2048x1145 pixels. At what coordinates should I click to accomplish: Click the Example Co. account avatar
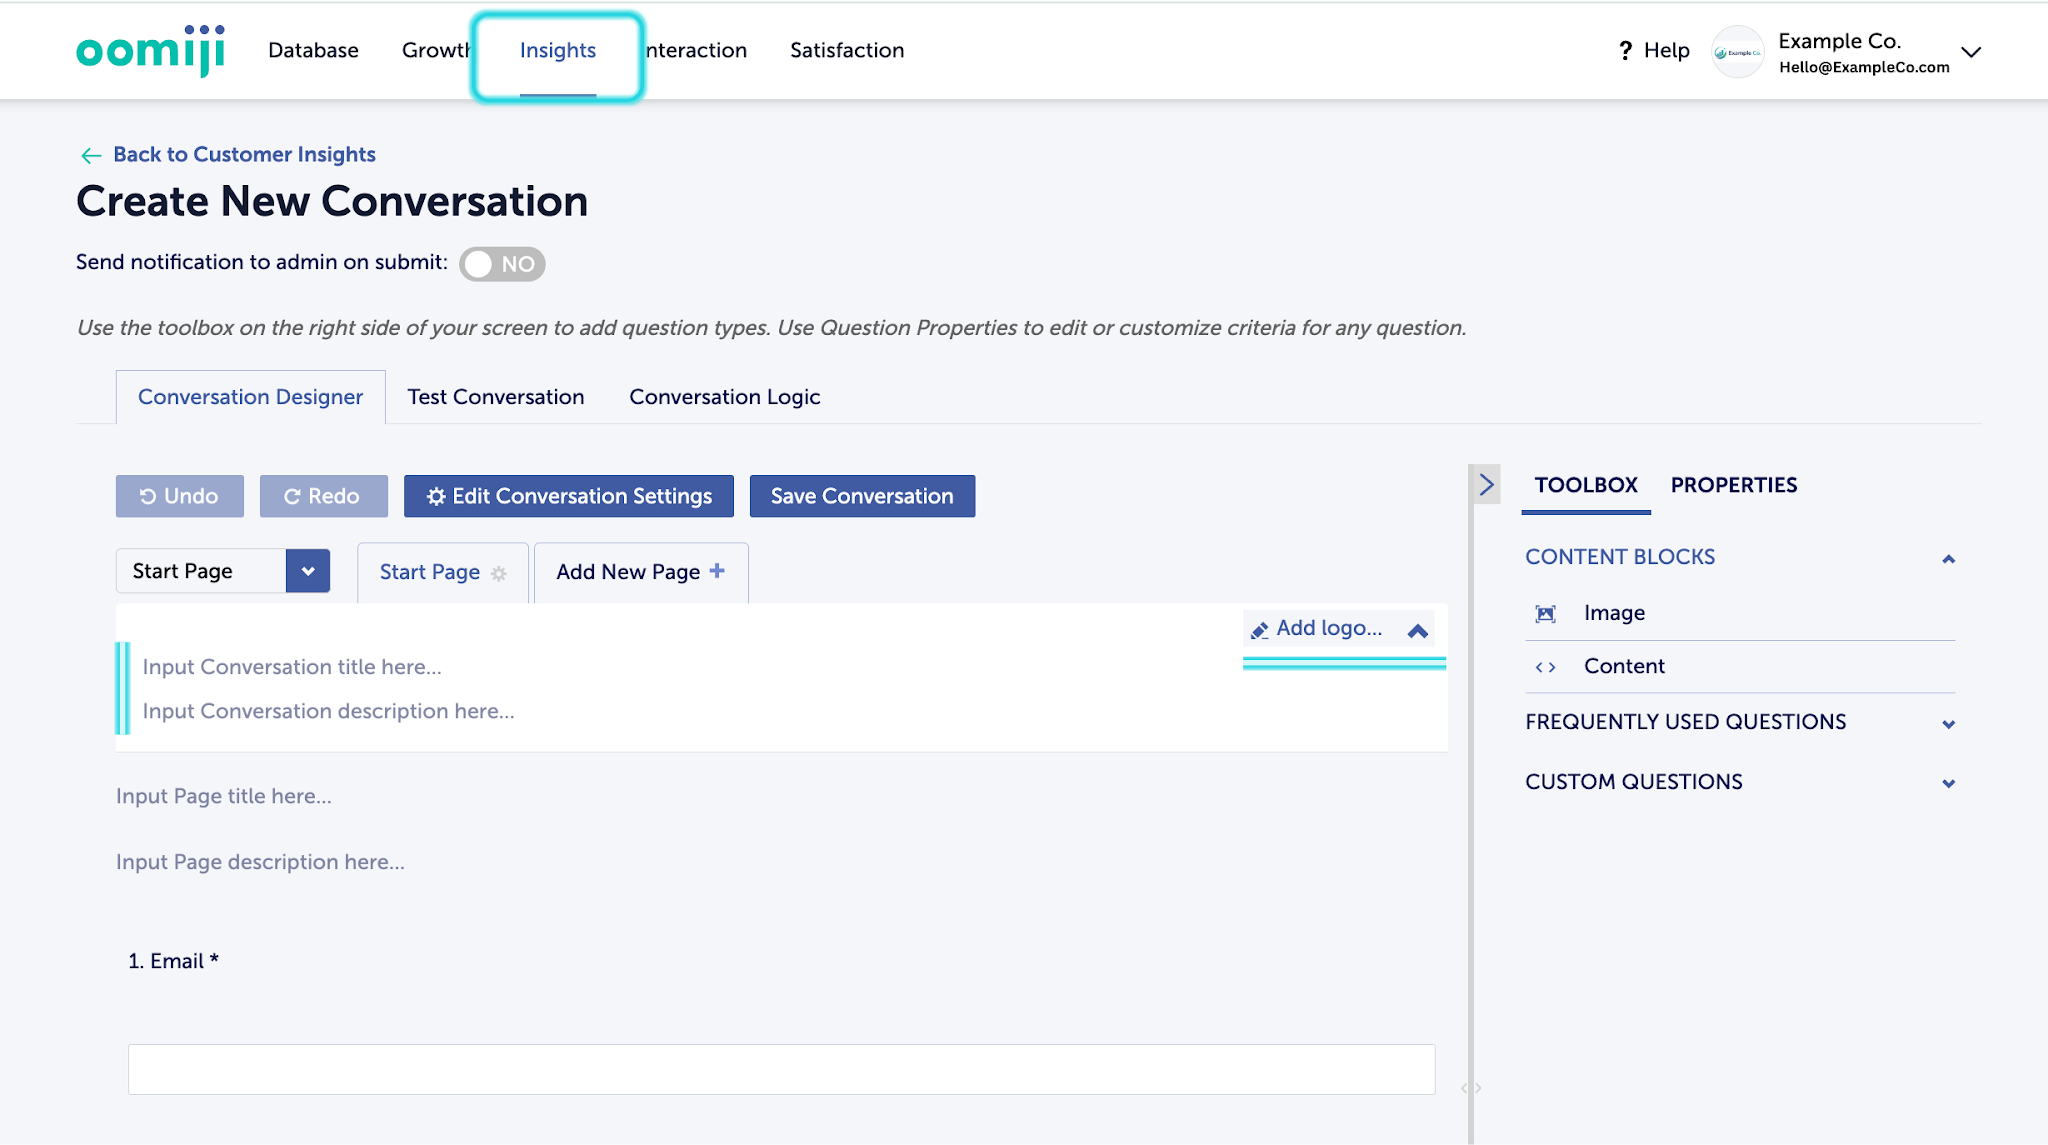click(1738, 52)
